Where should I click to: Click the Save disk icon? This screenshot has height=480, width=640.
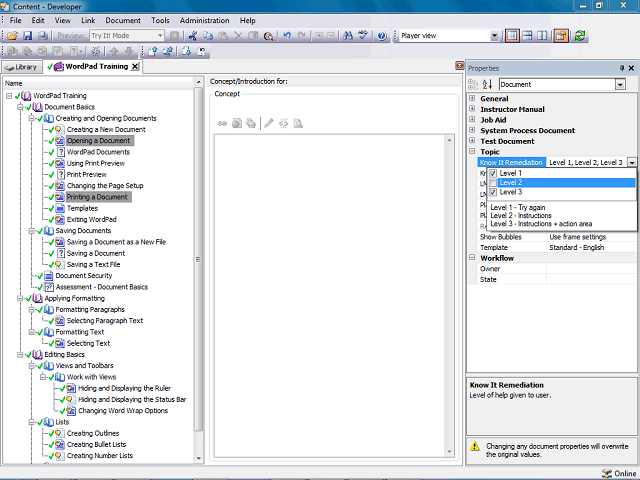click(27, 36)
